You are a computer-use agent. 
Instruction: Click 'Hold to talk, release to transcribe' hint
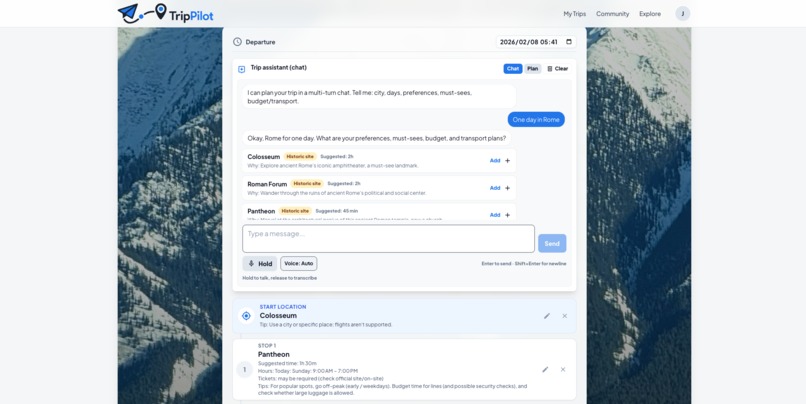point(280,278)
